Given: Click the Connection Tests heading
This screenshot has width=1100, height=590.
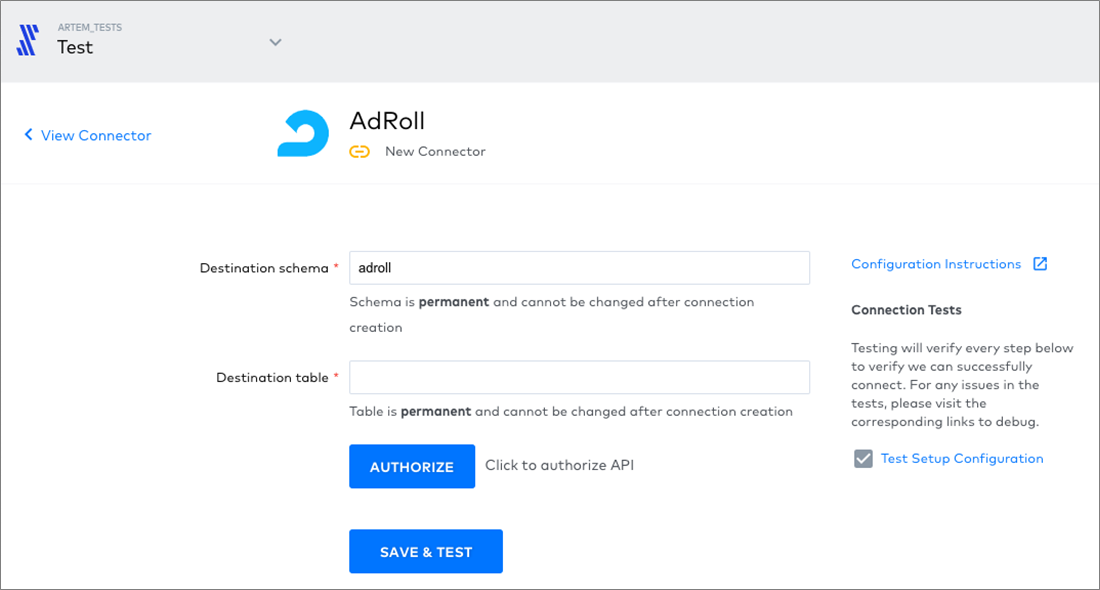Looking at the screenshot, I should click(906, 310).
